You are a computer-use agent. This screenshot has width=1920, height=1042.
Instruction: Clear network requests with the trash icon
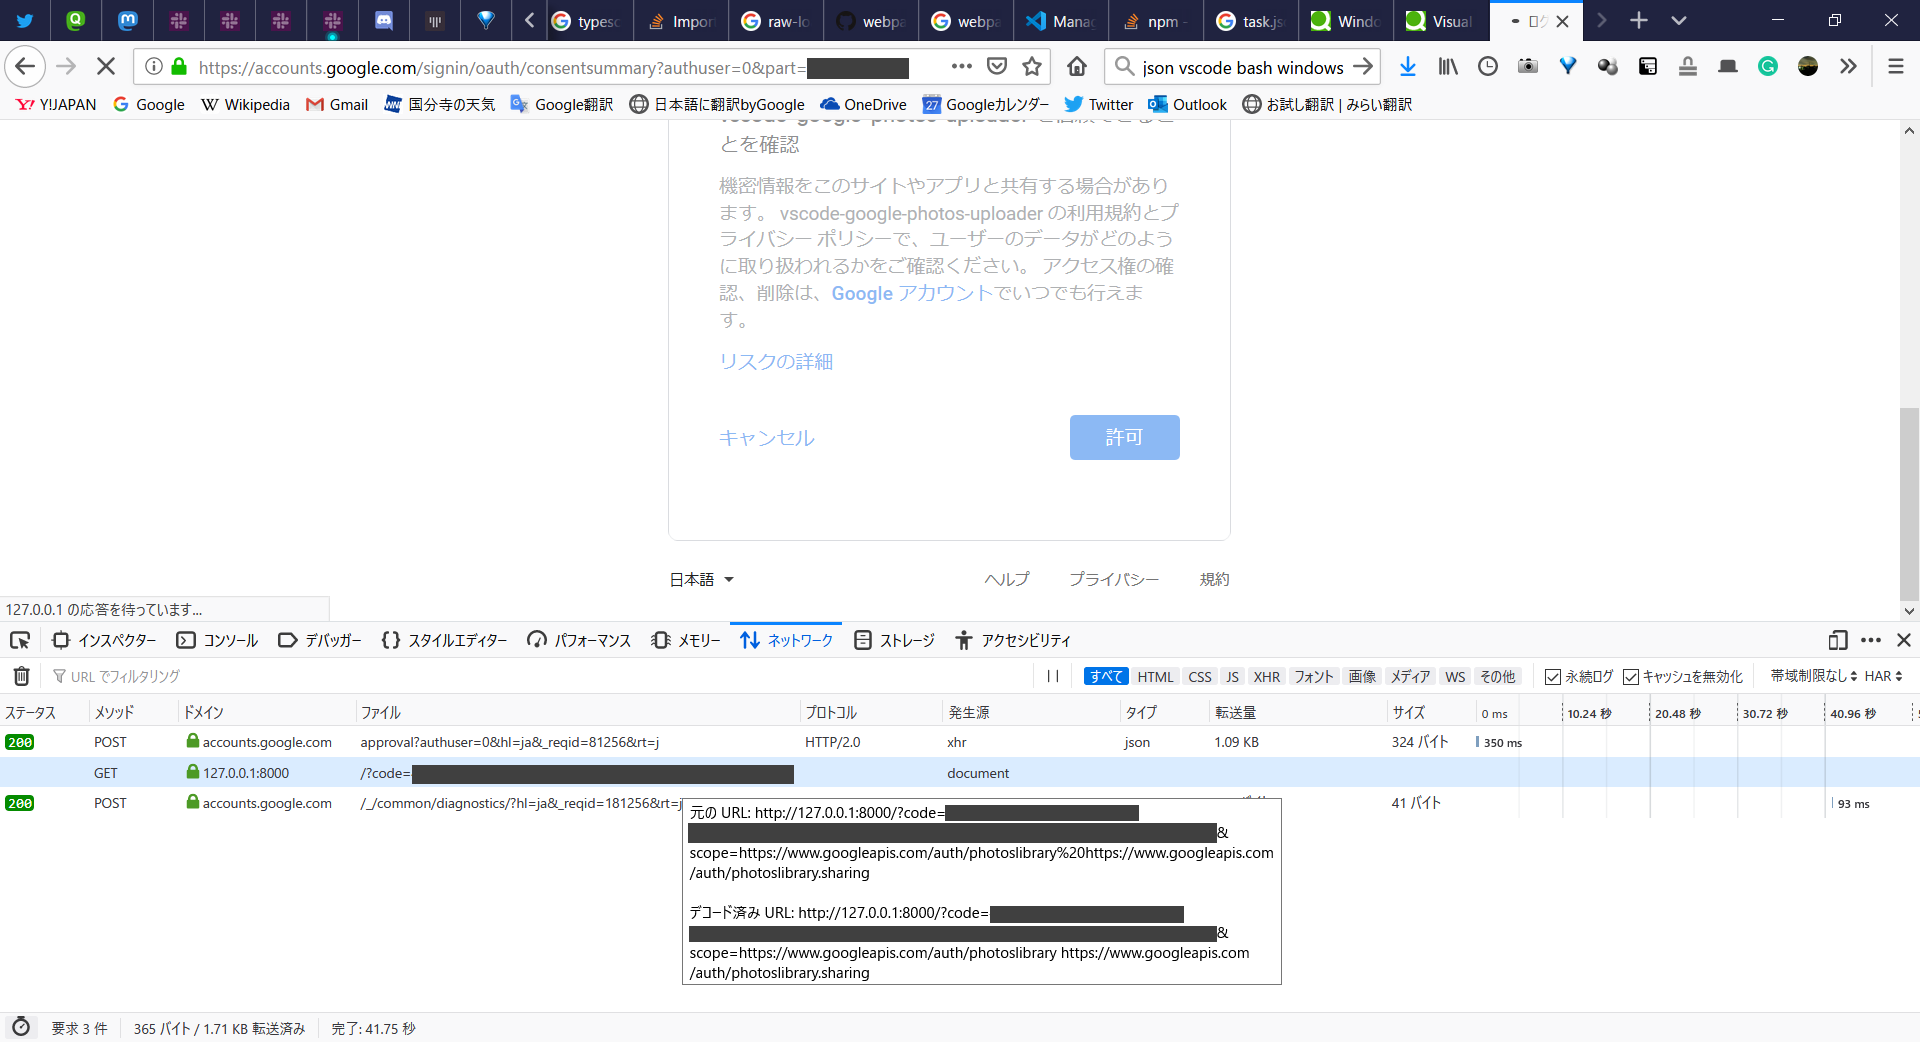pyautogui.click(x=21, y=676)
